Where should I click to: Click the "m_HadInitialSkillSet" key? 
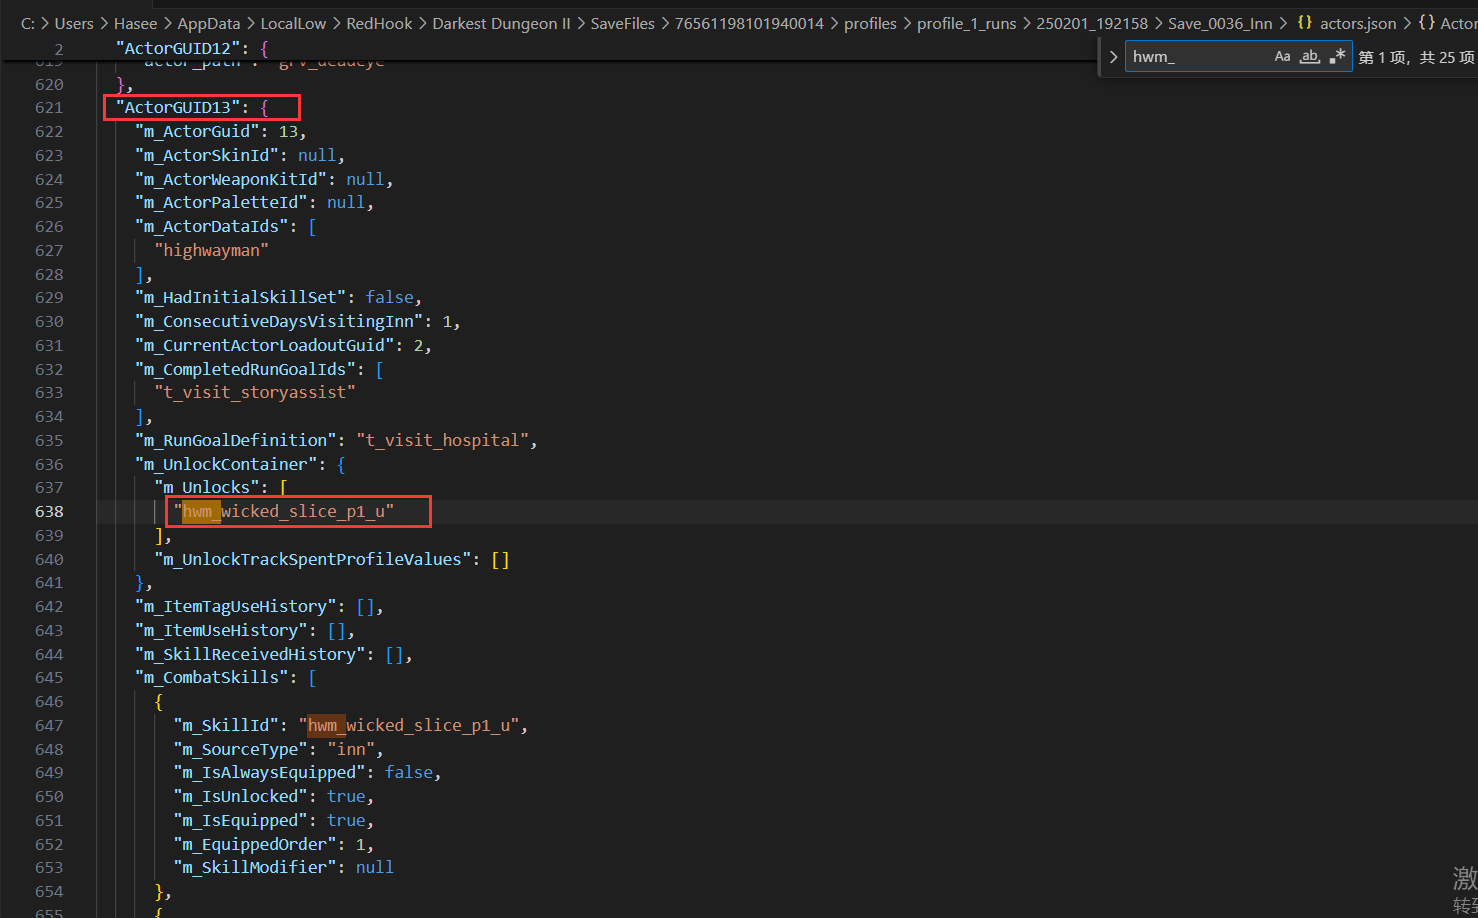pos(241,298)
